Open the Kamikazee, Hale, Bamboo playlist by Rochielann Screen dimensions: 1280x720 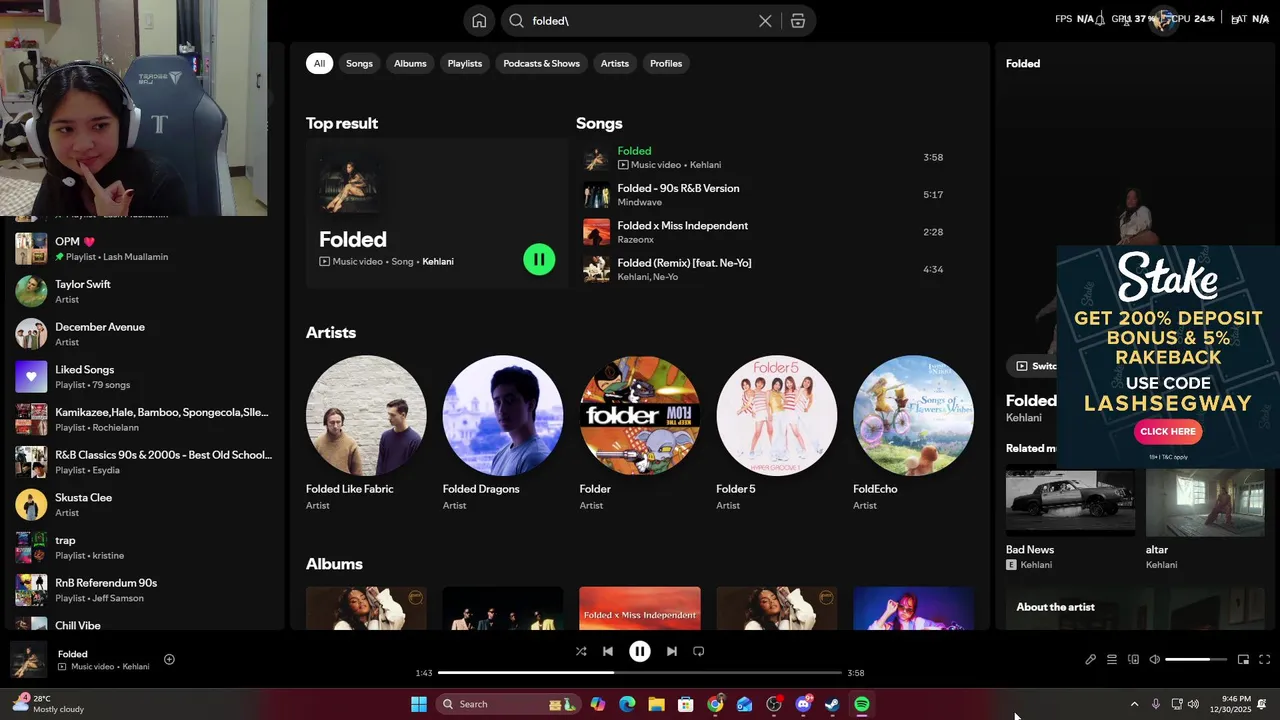(x=145, y=419)
